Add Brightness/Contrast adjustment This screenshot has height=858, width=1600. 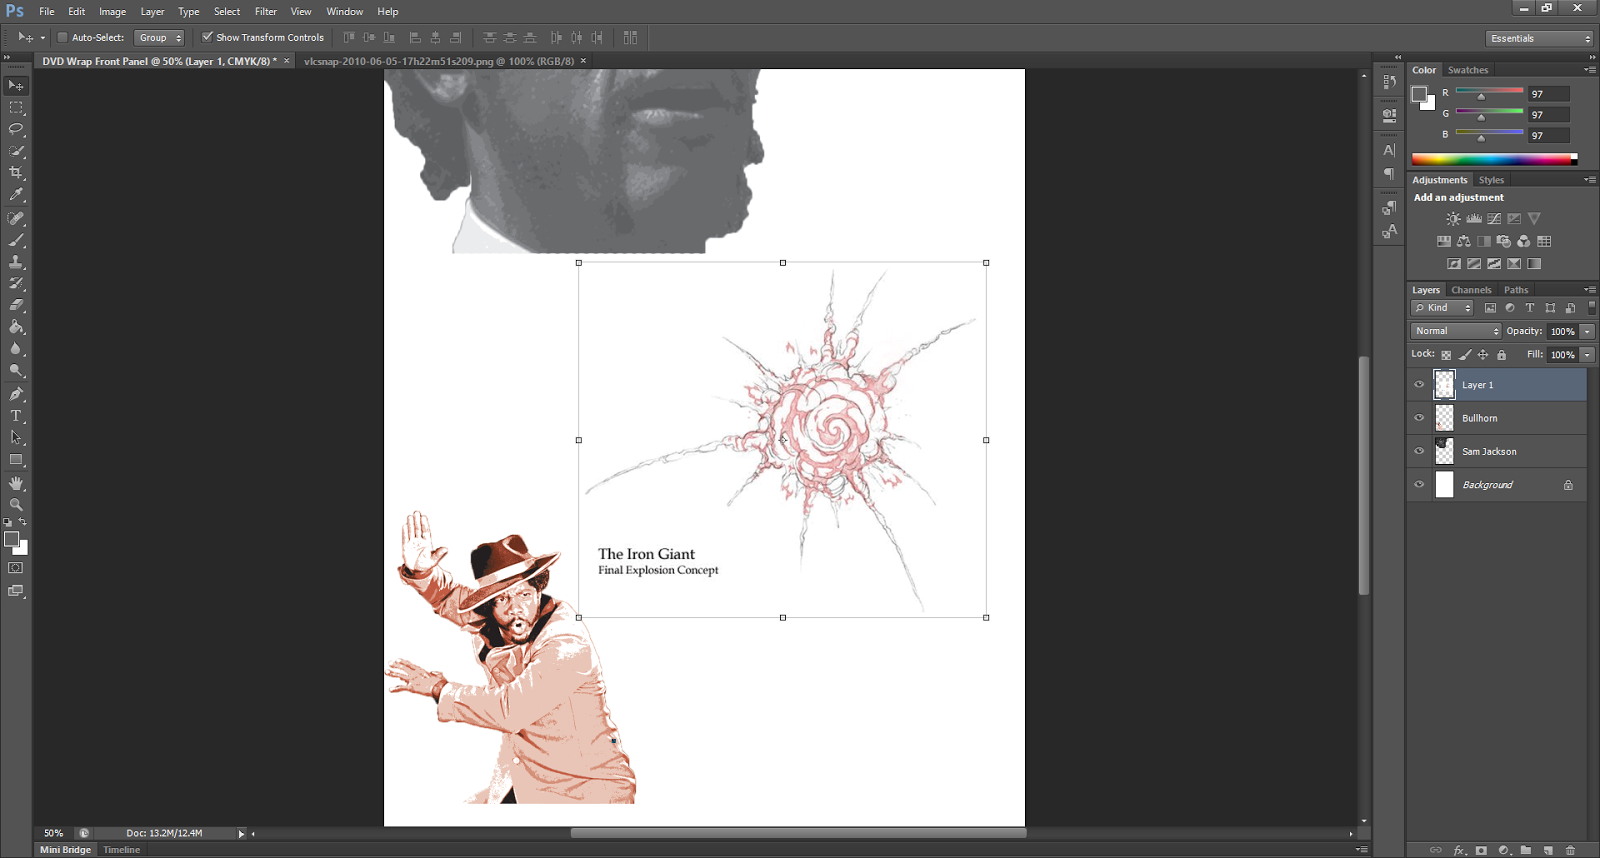point(1453,218)
